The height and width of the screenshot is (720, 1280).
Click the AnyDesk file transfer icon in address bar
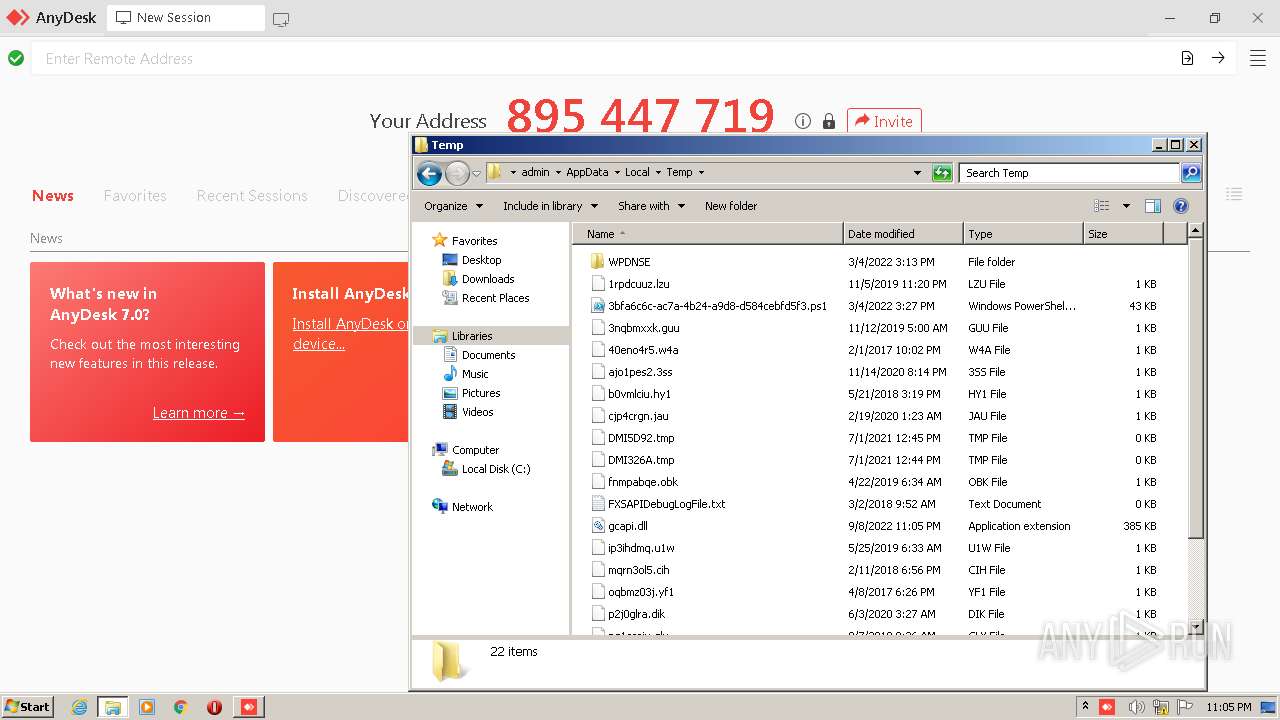(x=1187, y=58)
